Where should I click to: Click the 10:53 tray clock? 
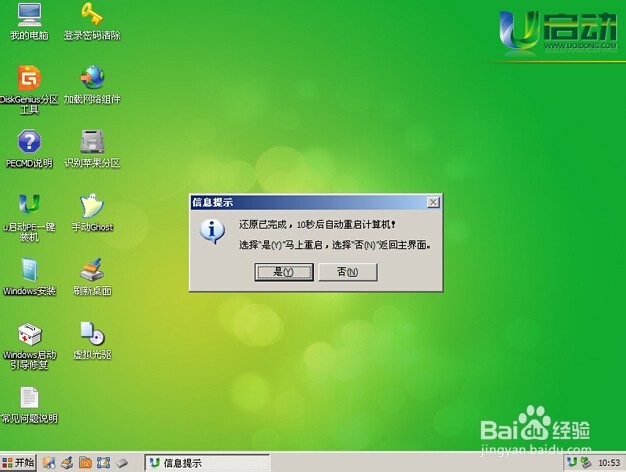(609, 463)
